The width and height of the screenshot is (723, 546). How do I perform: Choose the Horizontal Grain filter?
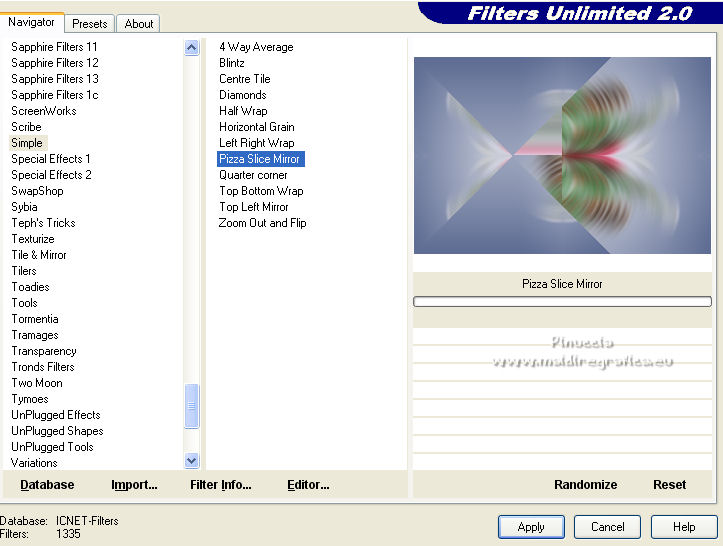tap(256, 127)
